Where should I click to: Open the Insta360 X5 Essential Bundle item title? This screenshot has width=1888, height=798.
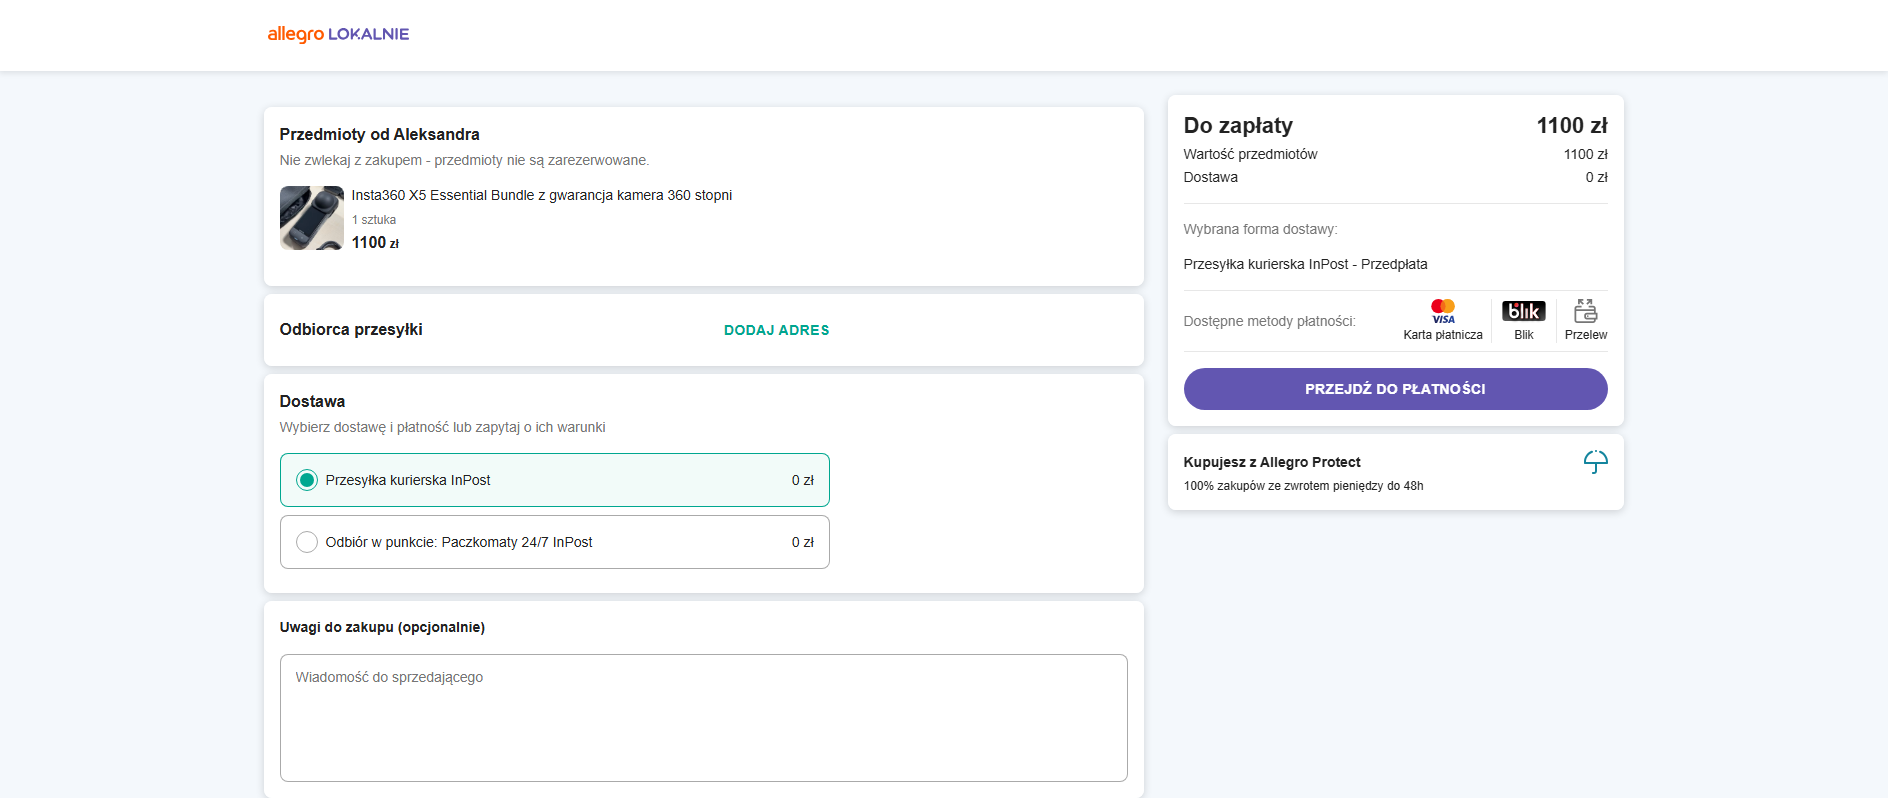coord(542,195)
